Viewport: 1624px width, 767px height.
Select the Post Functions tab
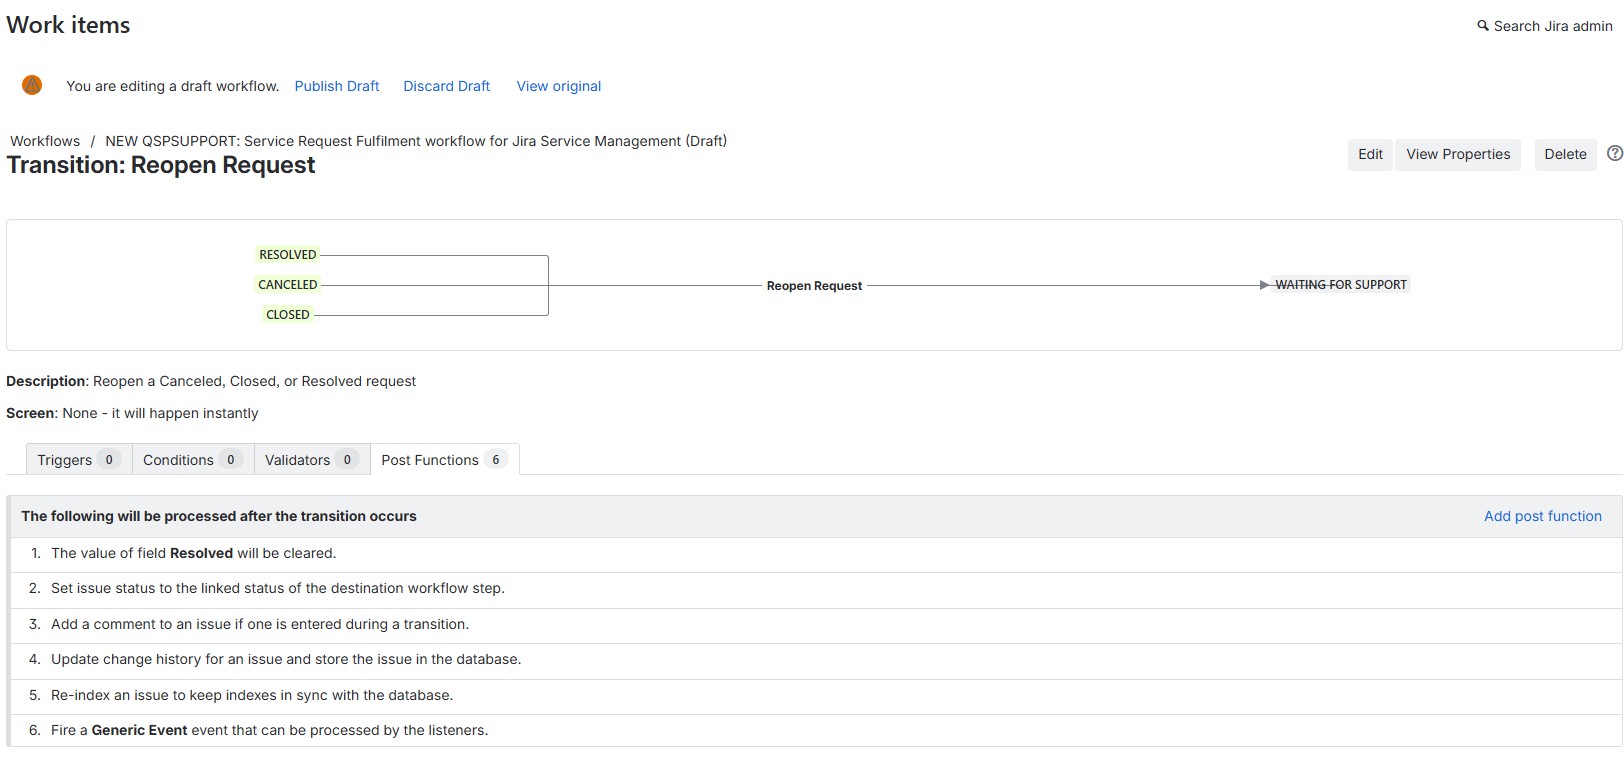[445, 460]
